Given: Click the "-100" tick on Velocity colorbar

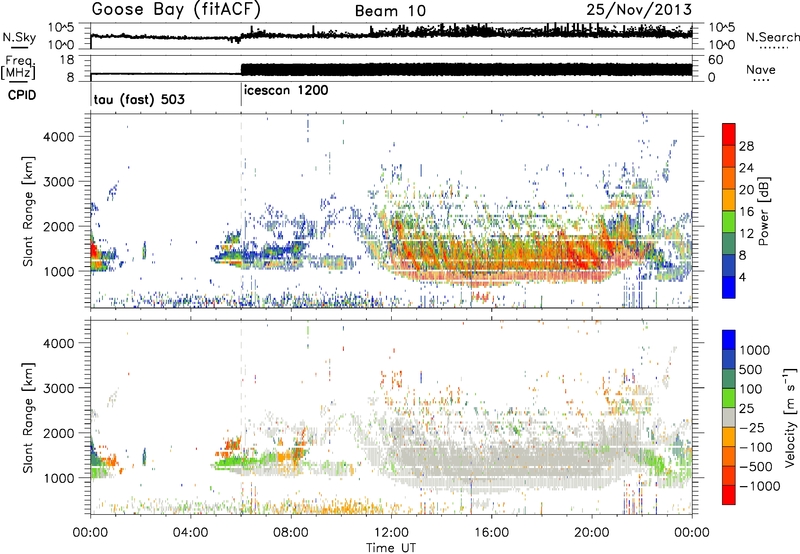Looking at the screenshot, I should point(756,447).
